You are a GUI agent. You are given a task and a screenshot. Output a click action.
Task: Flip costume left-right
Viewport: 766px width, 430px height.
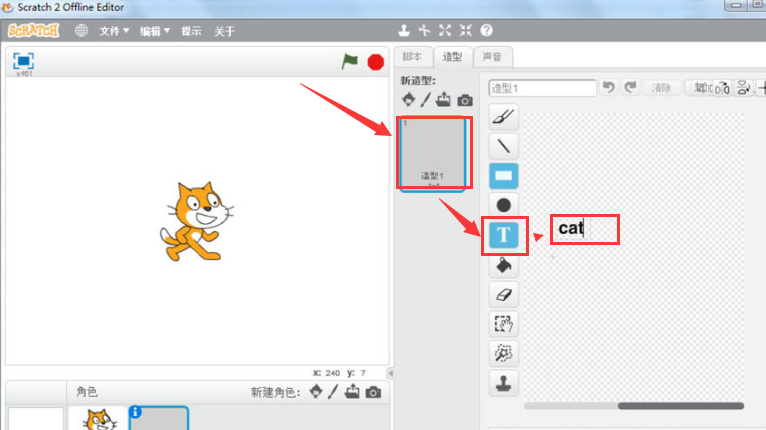pyautogui.click(x=723, y=88)
